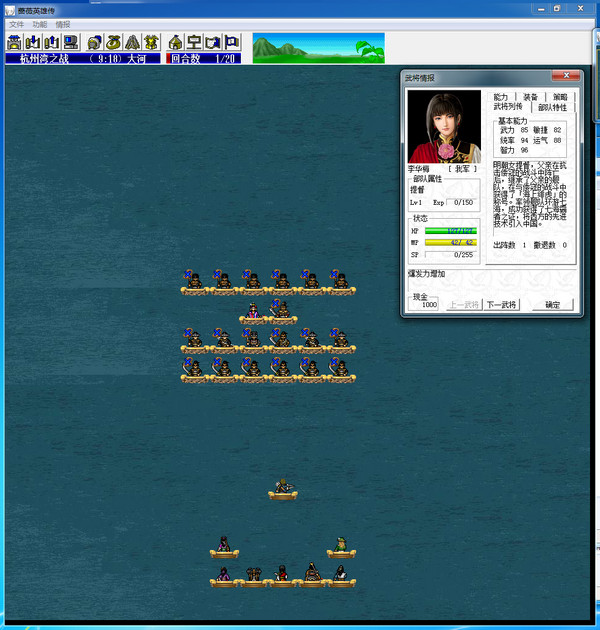Click the 下一武将 button
This screenshot has height=630, width=600.
[x=501, y=305]
